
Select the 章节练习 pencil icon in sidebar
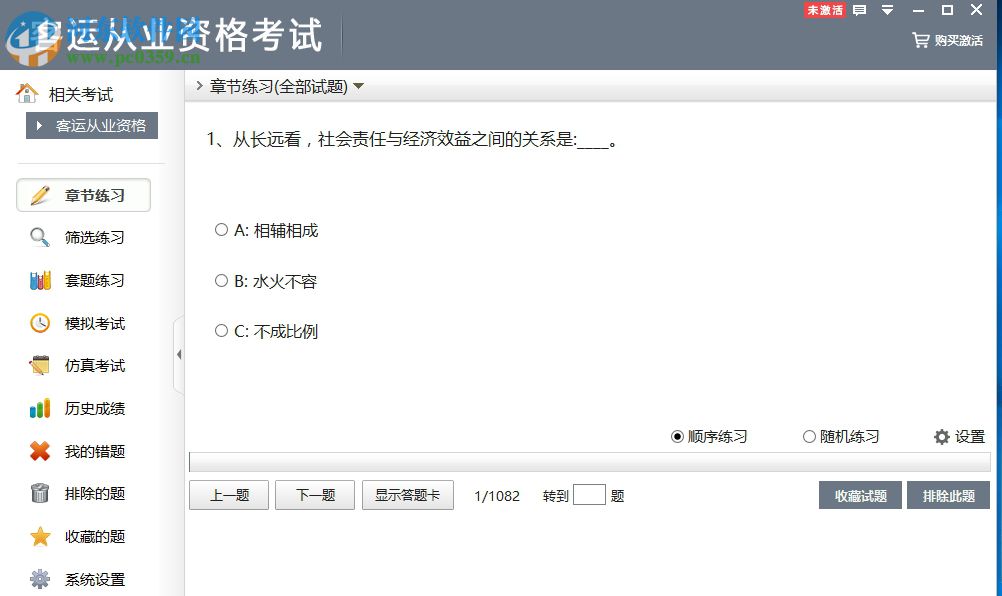[x=42, y=195]
